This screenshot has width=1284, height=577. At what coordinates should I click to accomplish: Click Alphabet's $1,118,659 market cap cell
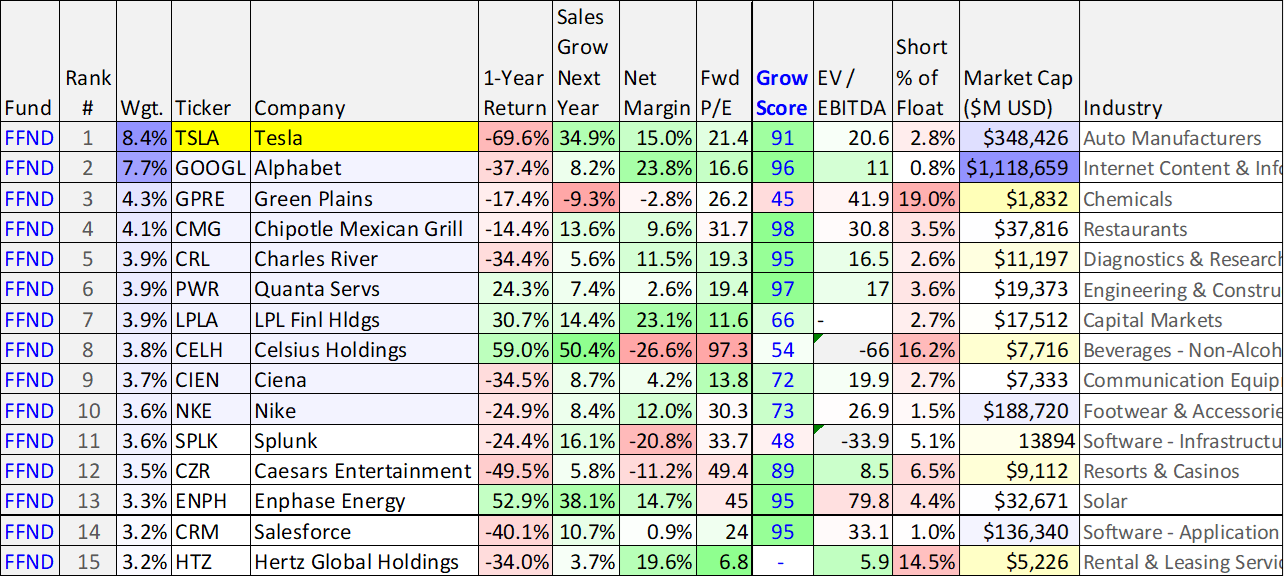1019,168
